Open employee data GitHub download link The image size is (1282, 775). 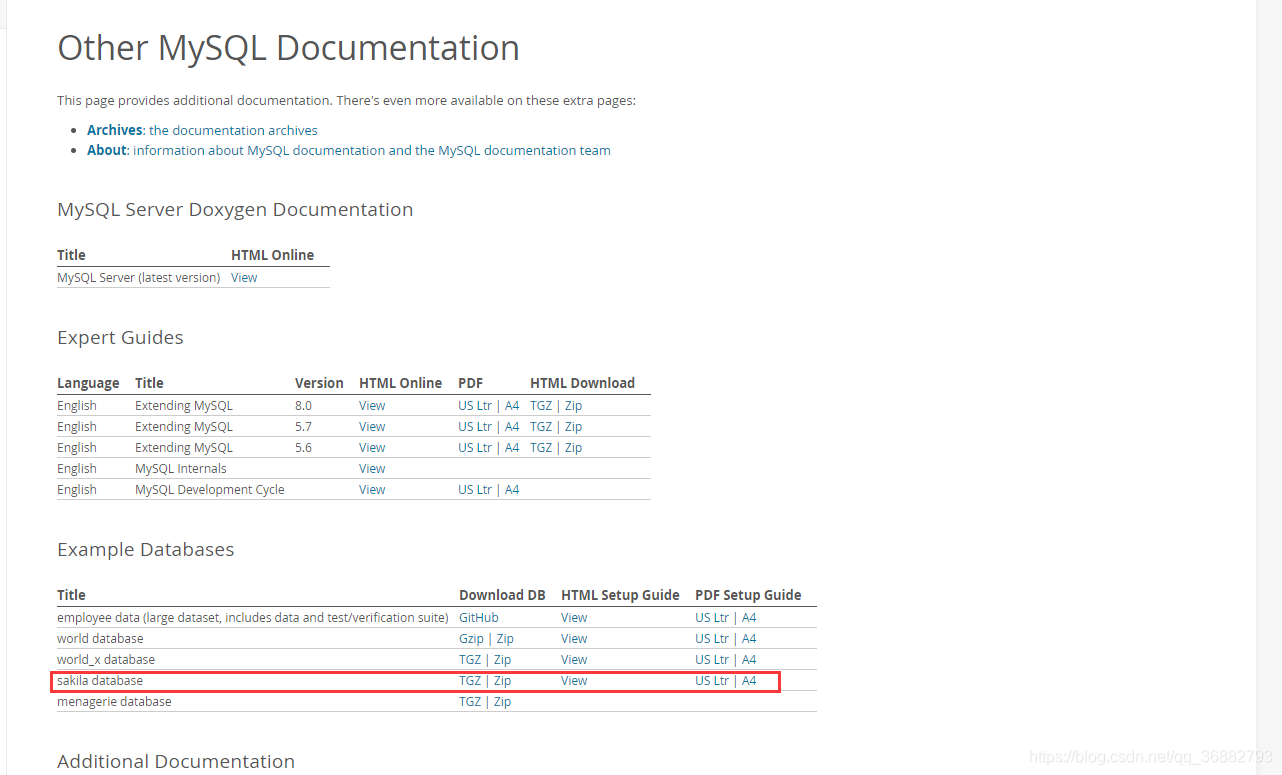click(x=479, y=618)
